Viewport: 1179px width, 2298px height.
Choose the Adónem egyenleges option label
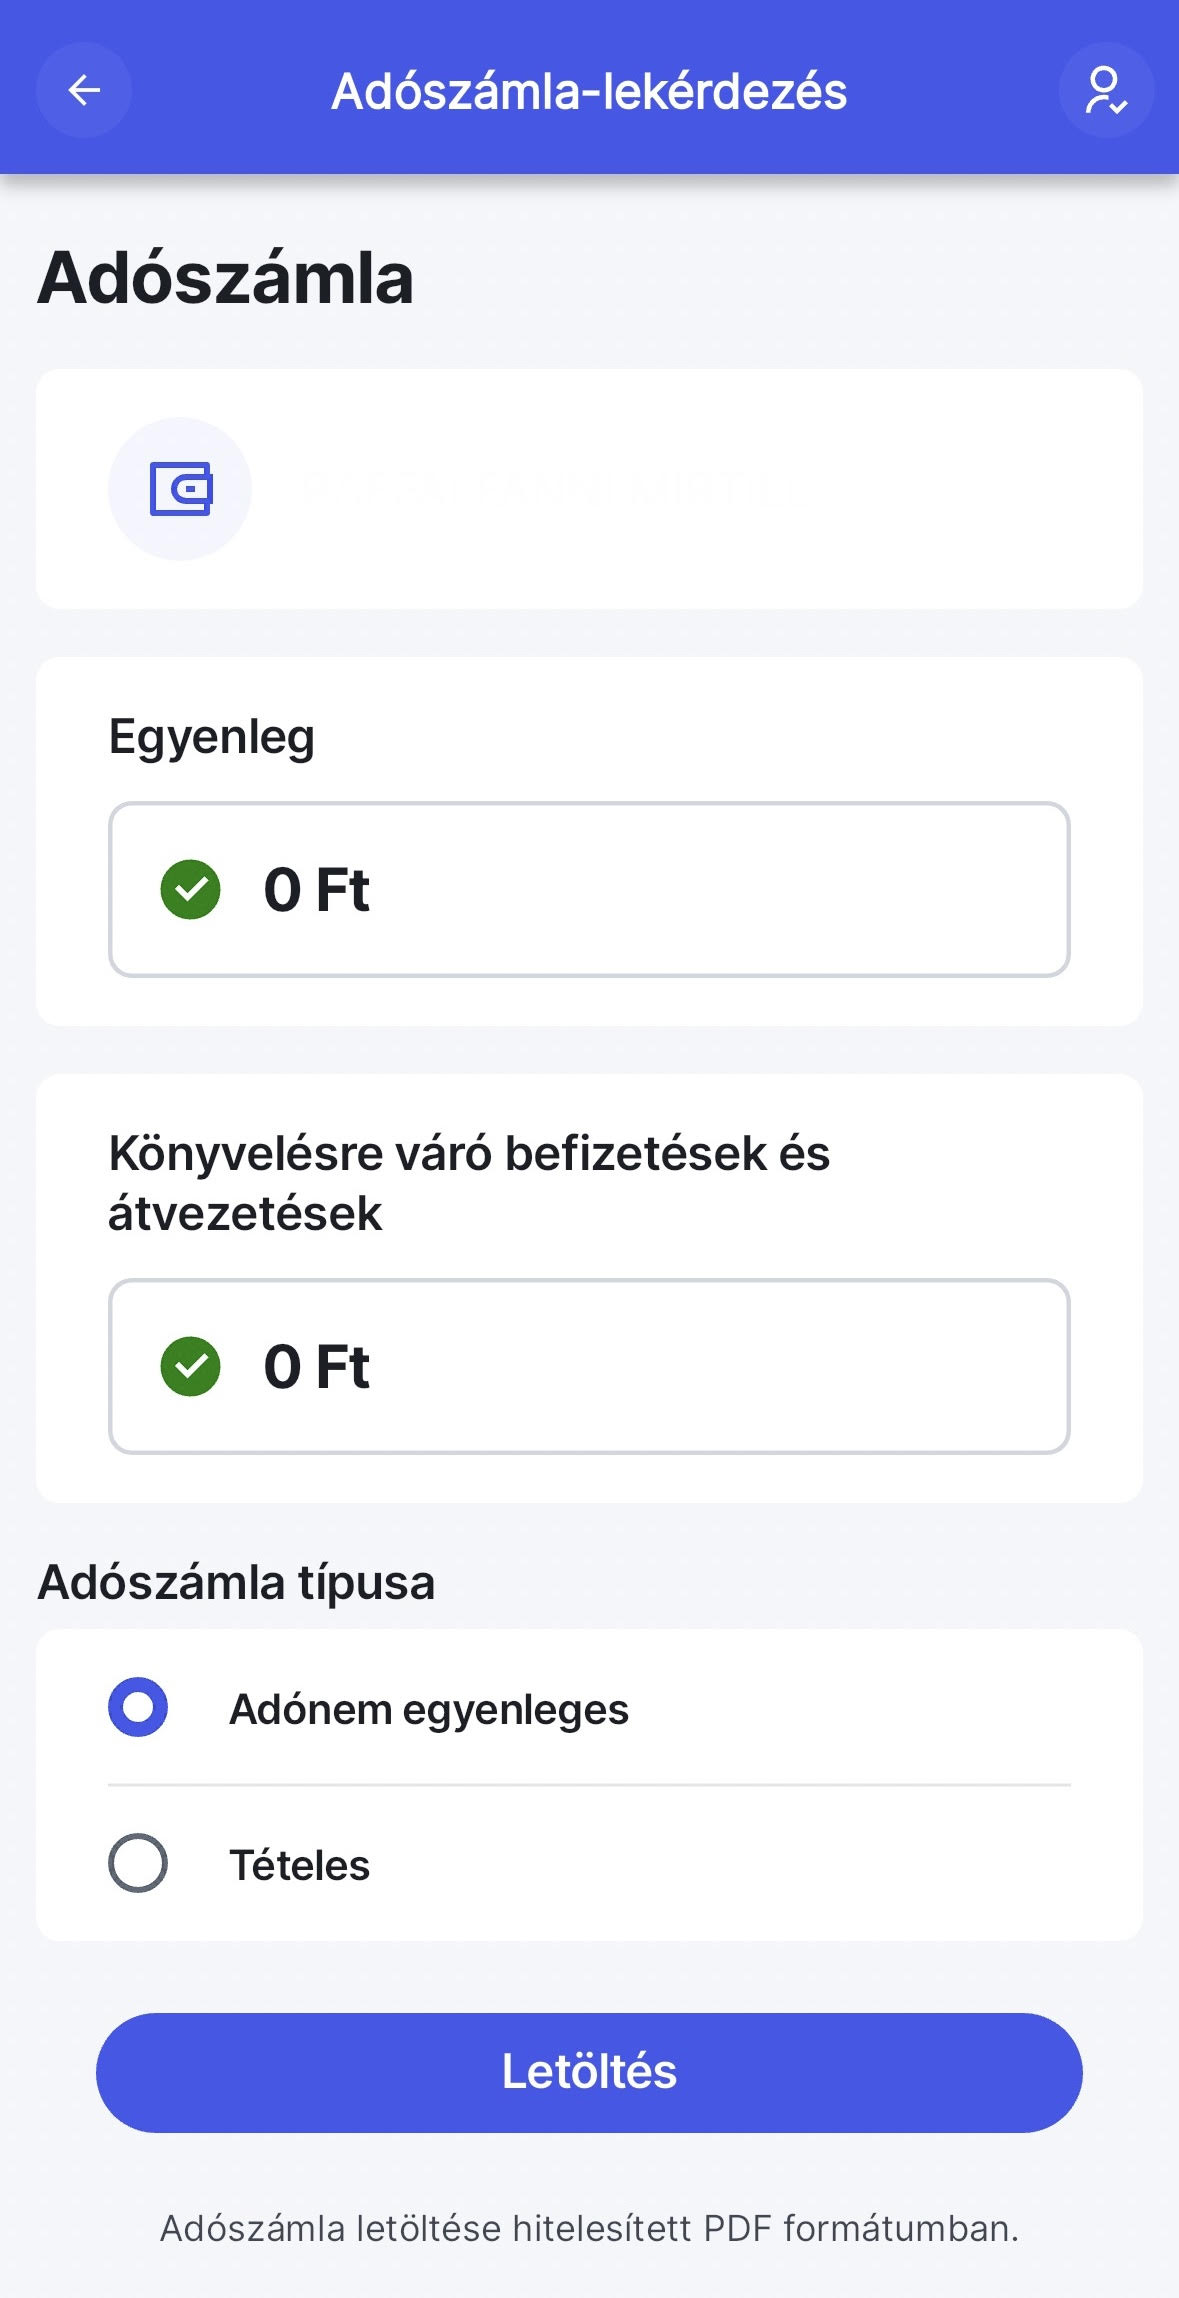pos(429,1709)
